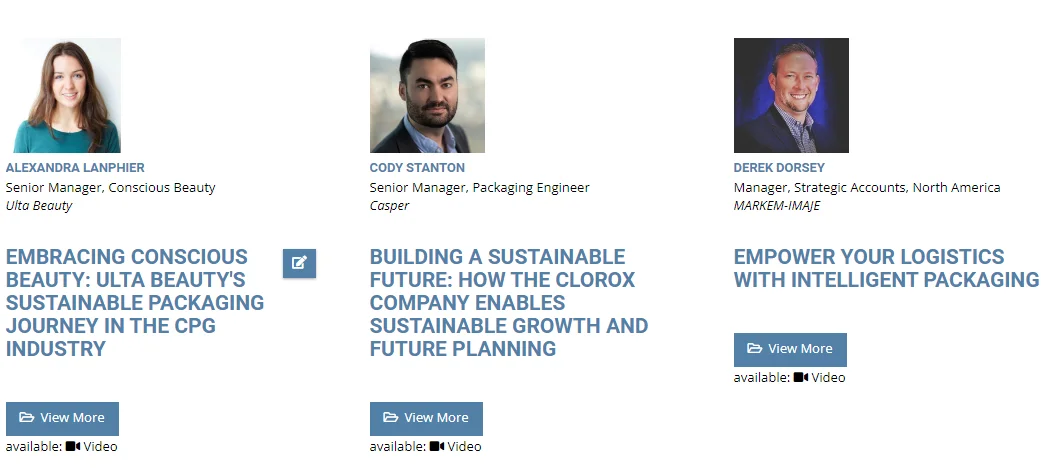Open the Embracing Conscious Beauty session title
The width and height of the screenshot is (1046, 468).
tap(135, 303)
